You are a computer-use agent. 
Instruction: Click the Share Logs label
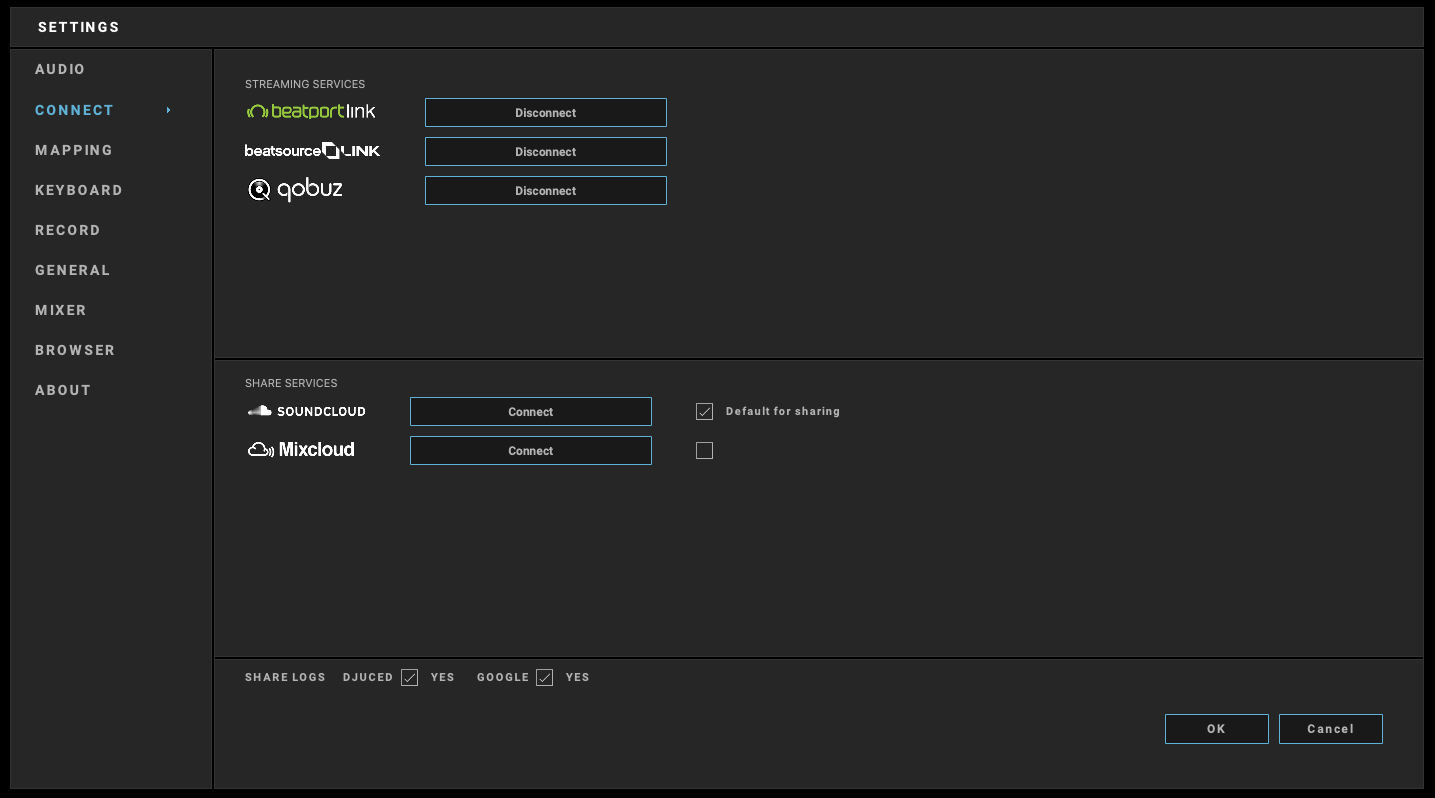[x=285, y=678]
